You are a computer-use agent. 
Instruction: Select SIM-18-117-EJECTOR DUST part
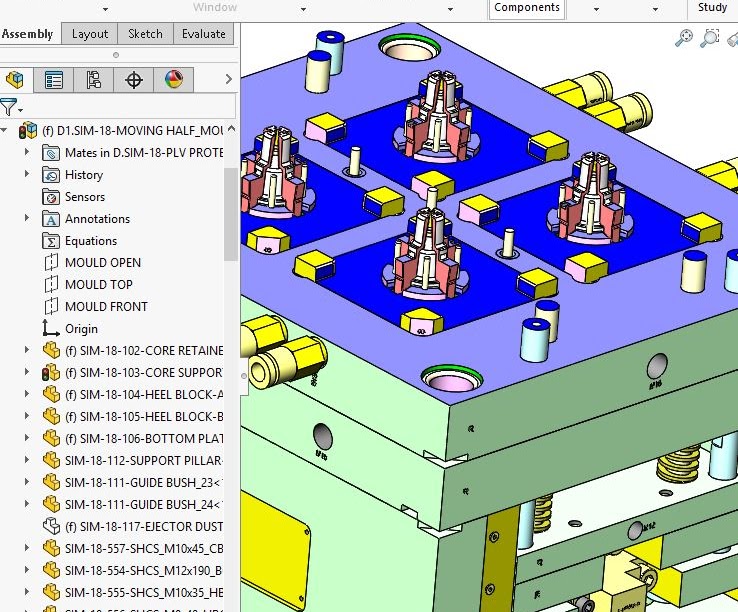coord(143,527)
